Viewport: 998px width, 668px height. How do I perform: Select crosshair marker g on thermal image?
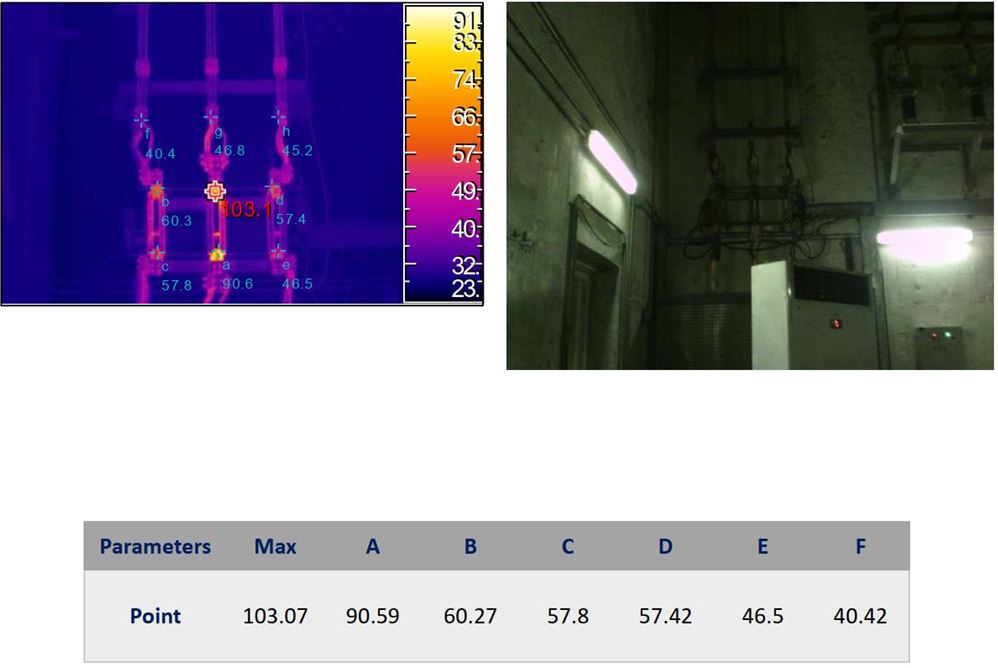click(211, 117)
